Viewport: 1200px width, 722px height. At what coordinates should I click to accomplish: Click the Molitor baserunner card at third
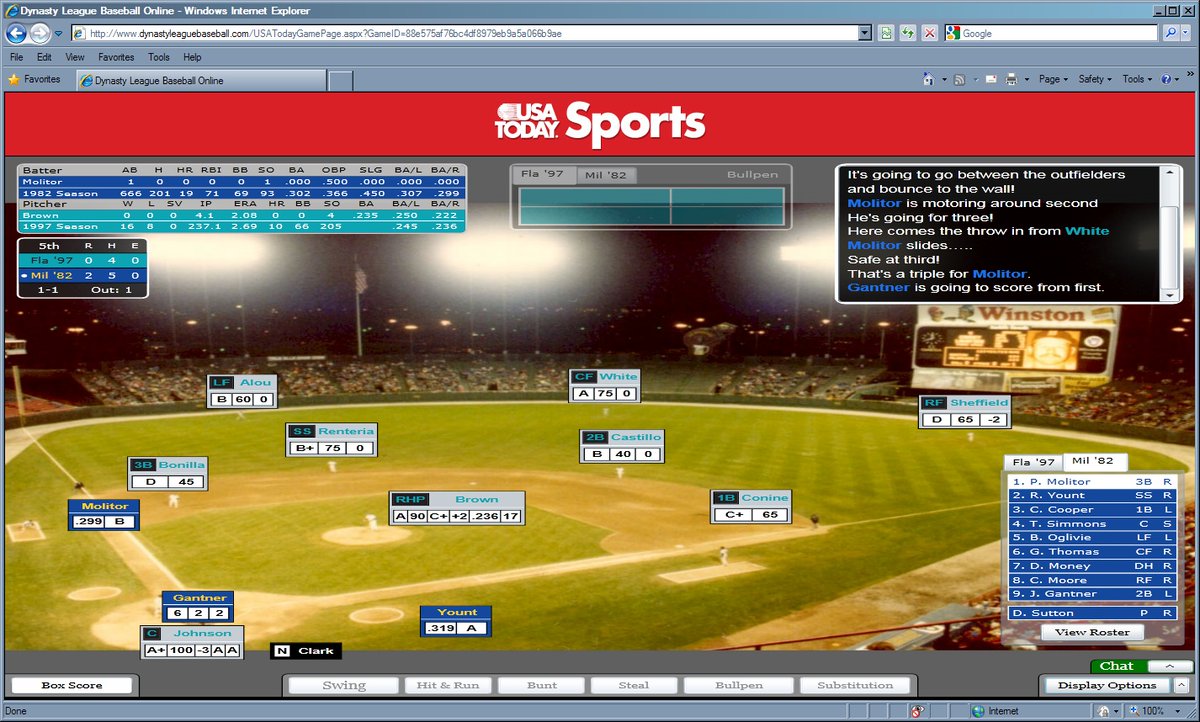point(105,514)
